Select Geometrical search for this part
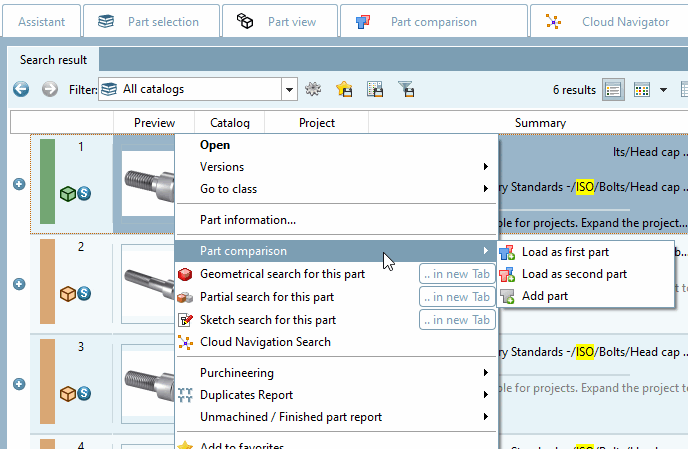The width and height of the screenshot is (688, 449). click(x=282, y=274)
